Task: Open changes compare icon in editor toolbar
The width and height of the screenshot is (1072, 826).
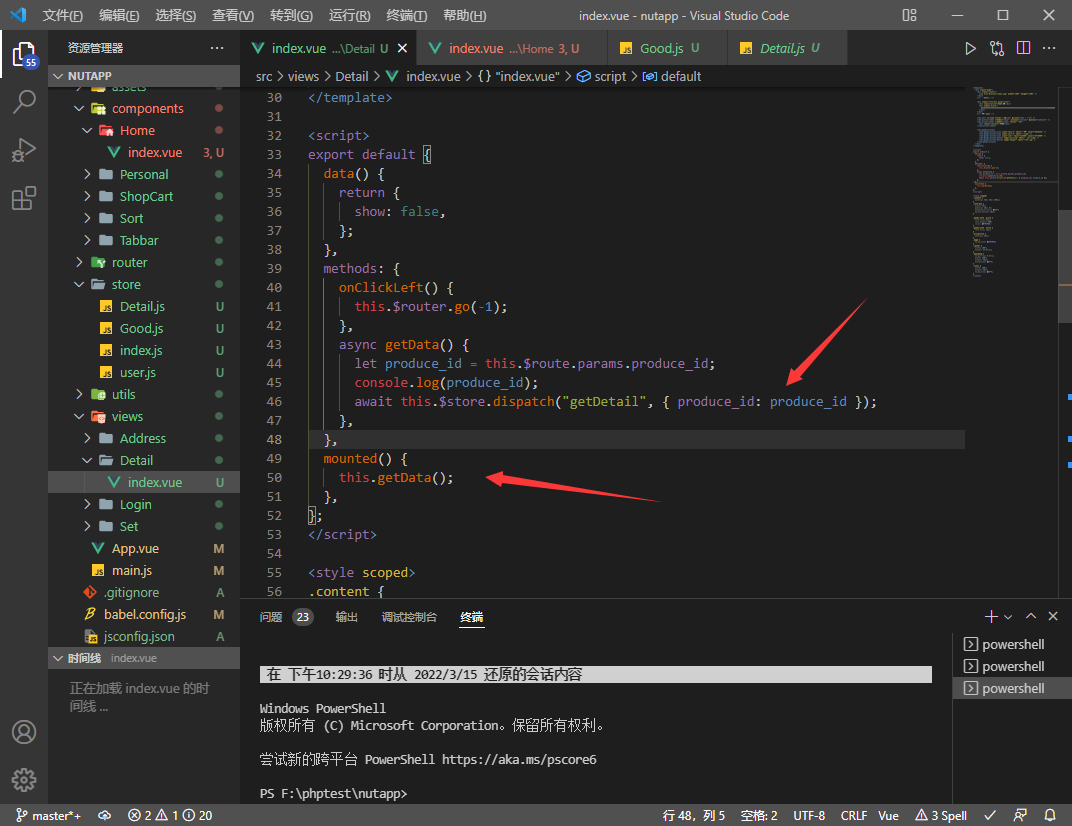Action: [997, 49]
